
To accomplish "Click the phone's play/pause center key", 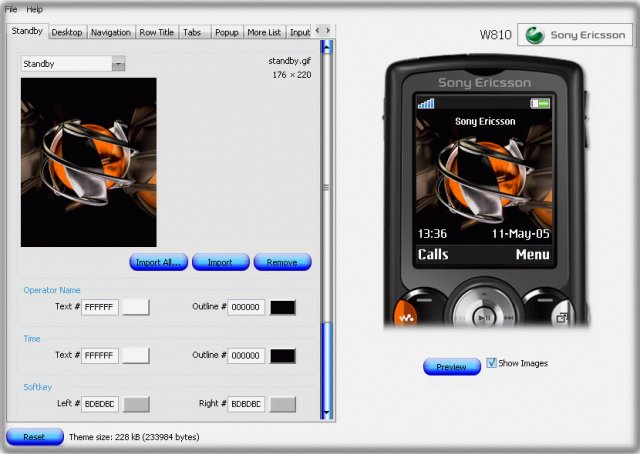I will click(484, 317).
